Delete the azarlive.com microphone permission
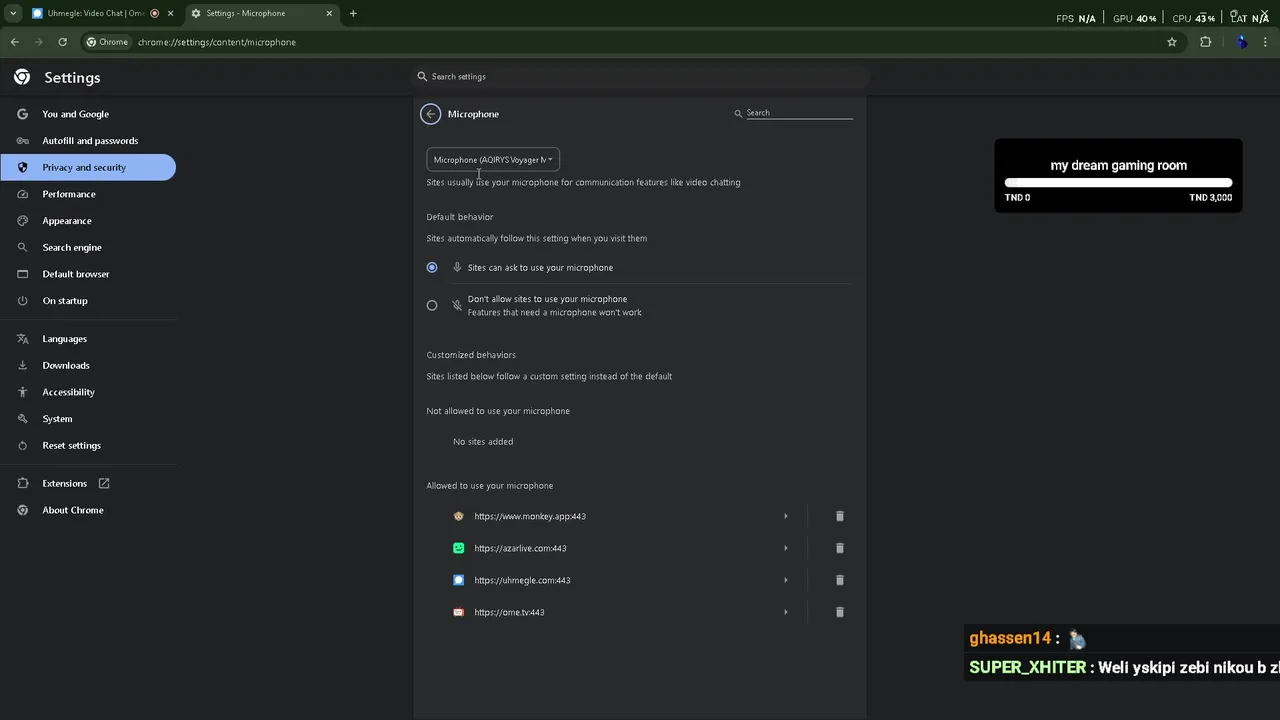The image size is (1280, 720). point(840,548)
